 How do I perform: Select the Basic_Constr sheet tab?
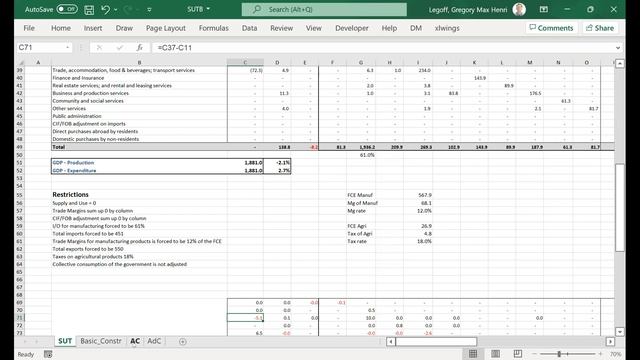101,341
